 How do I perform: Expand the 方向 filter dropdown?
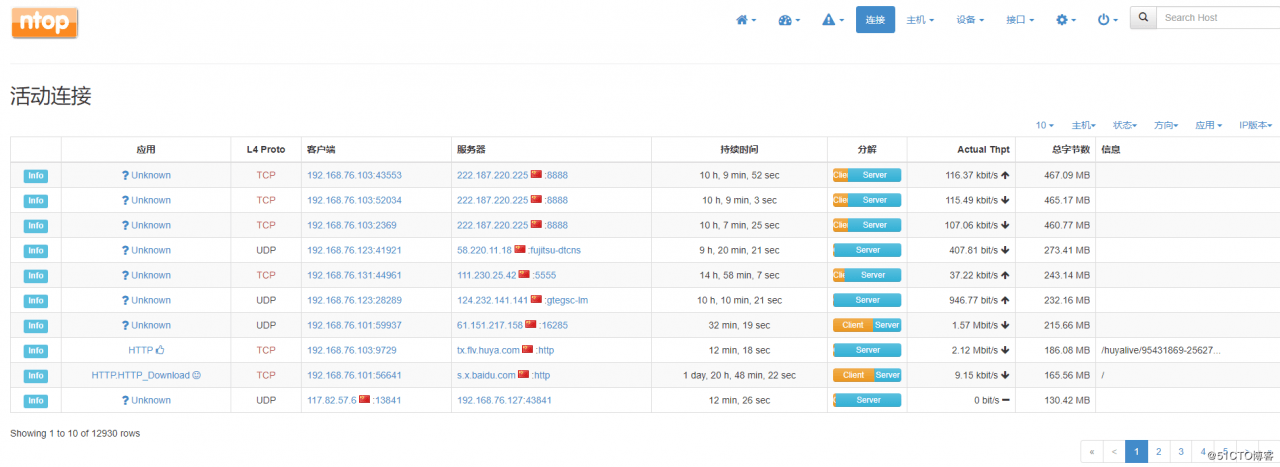pos(1166,125)
